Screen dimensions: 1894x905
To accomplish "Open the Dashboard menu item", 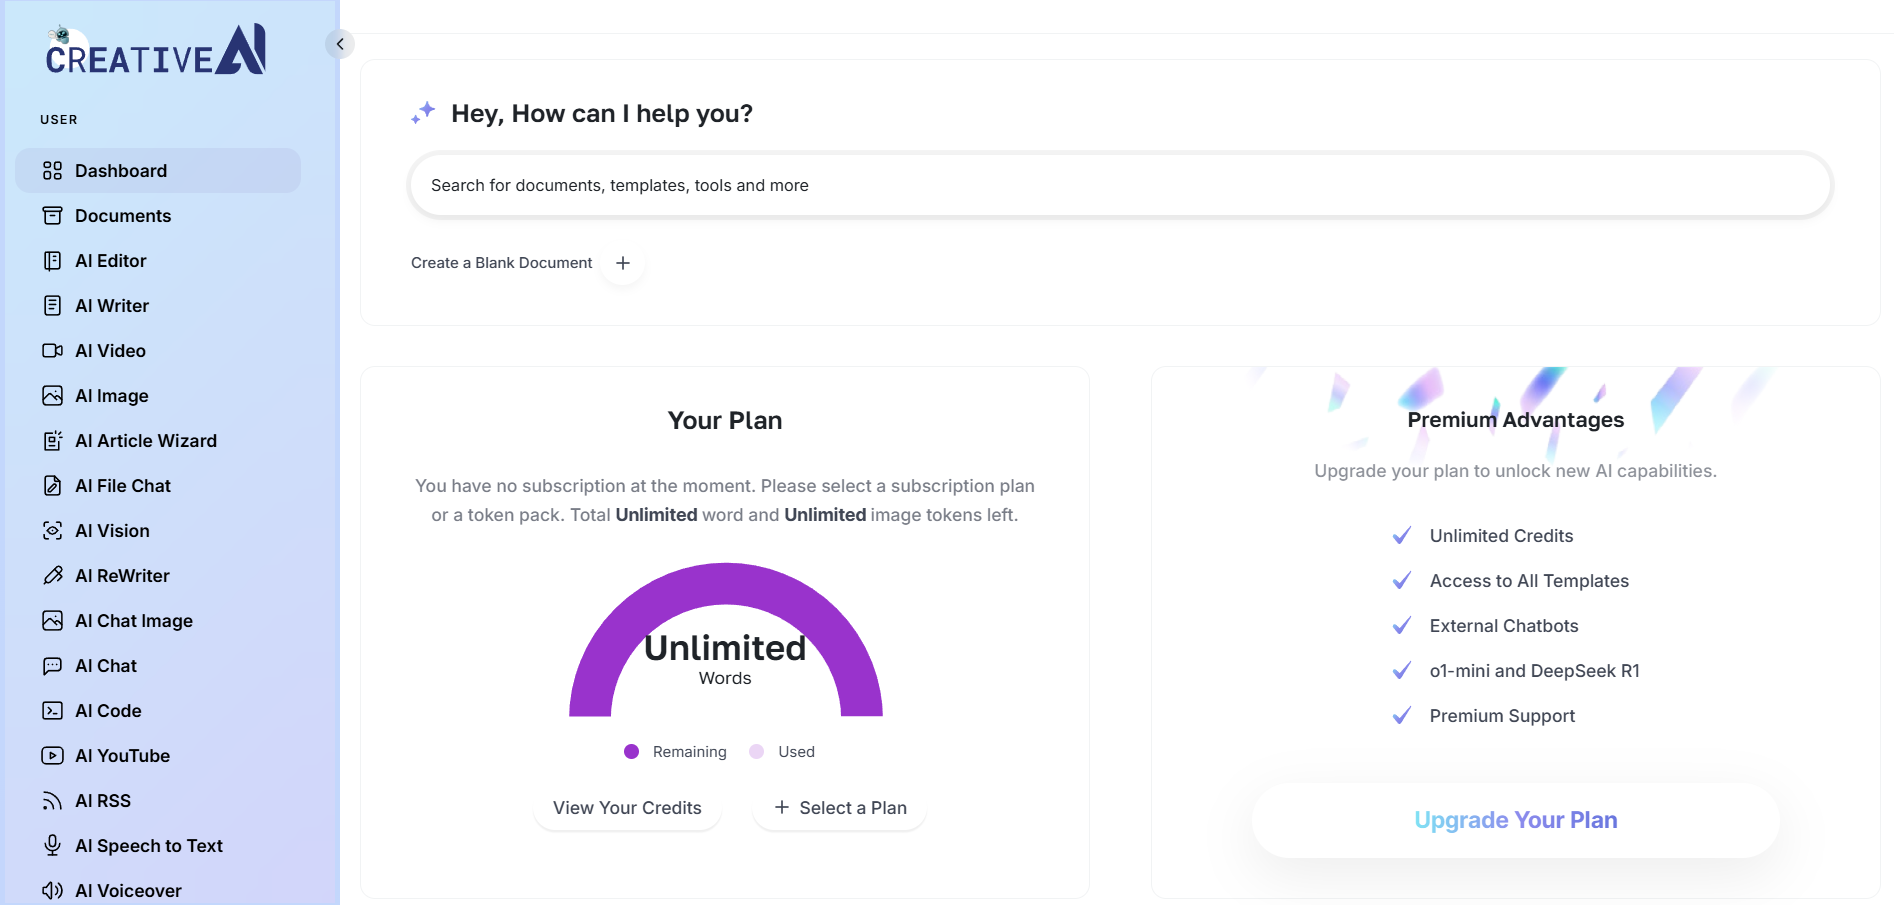I will pos(158,171).
